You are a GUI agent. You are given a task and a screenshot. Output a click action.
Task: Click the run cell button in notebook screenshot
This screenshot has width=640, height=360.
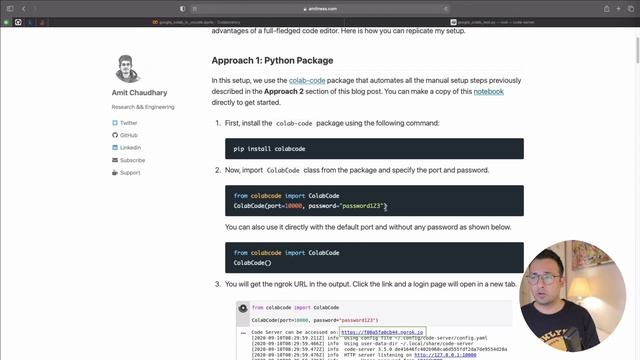243,308
